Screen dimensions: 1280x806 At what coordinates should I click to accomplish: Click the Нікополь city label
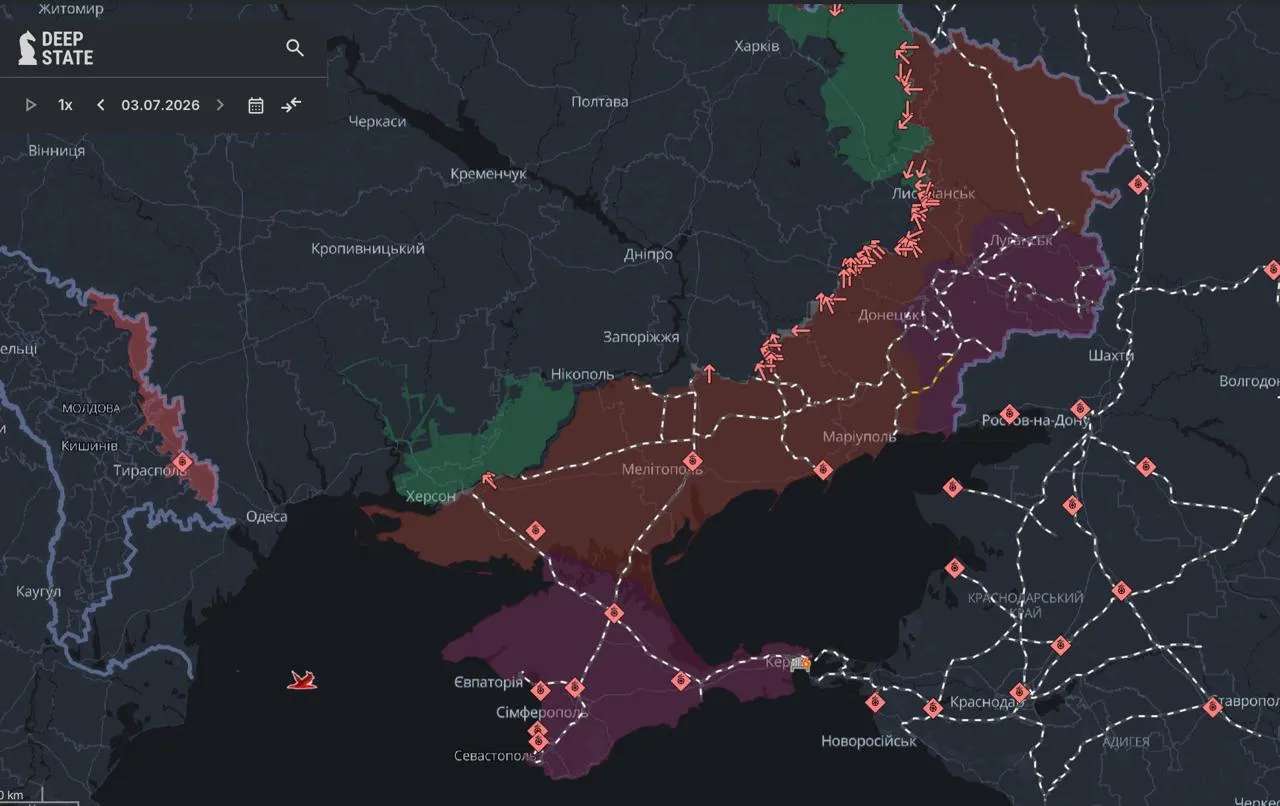pyautogui.click(x=583, y=374)
